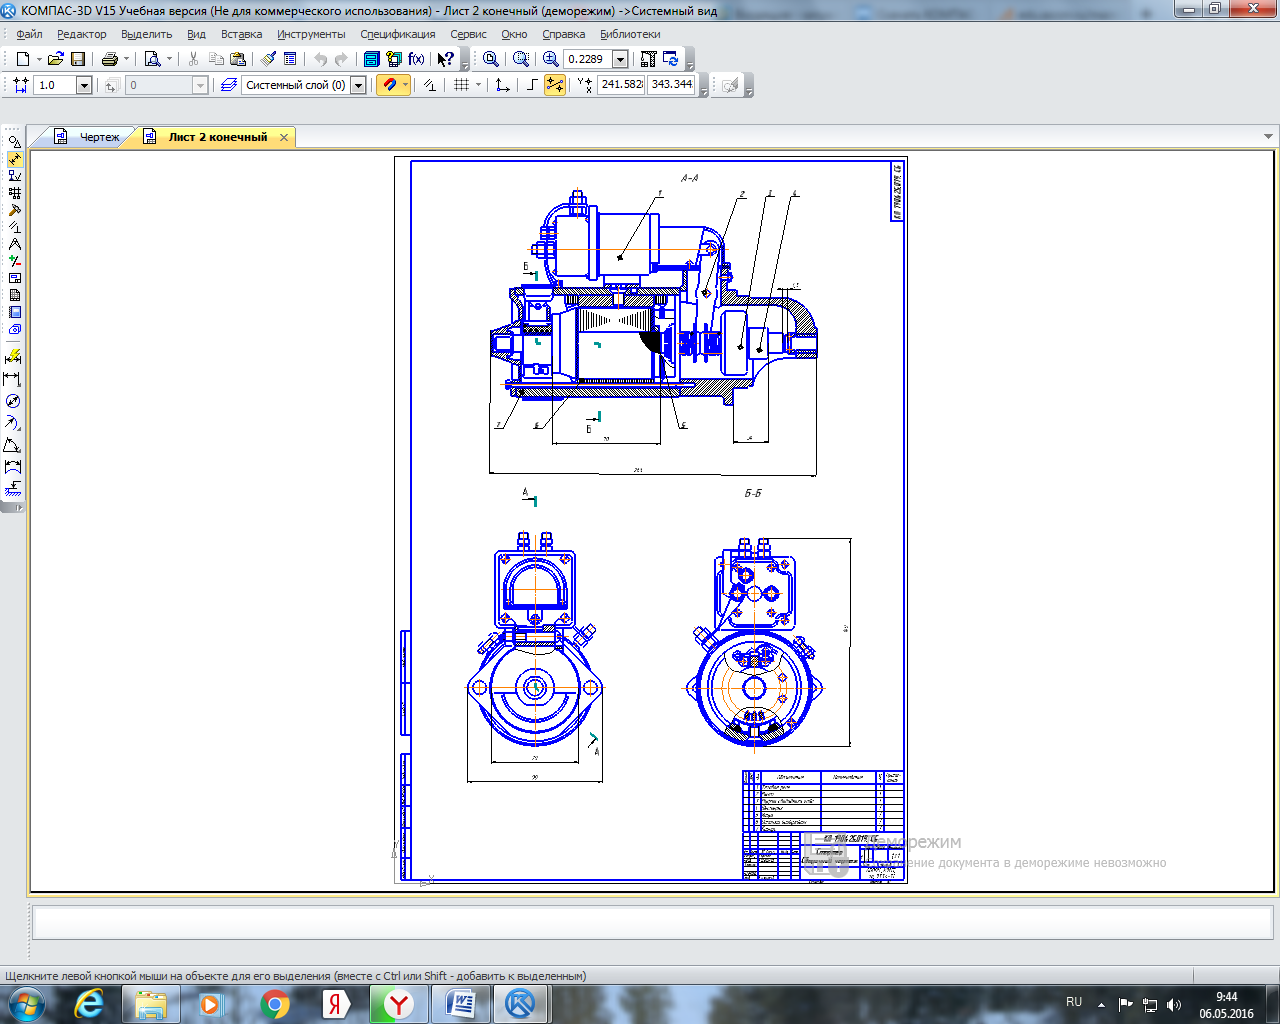Open the Инструменты menu

pyautogui.click(x=311, y=34)
